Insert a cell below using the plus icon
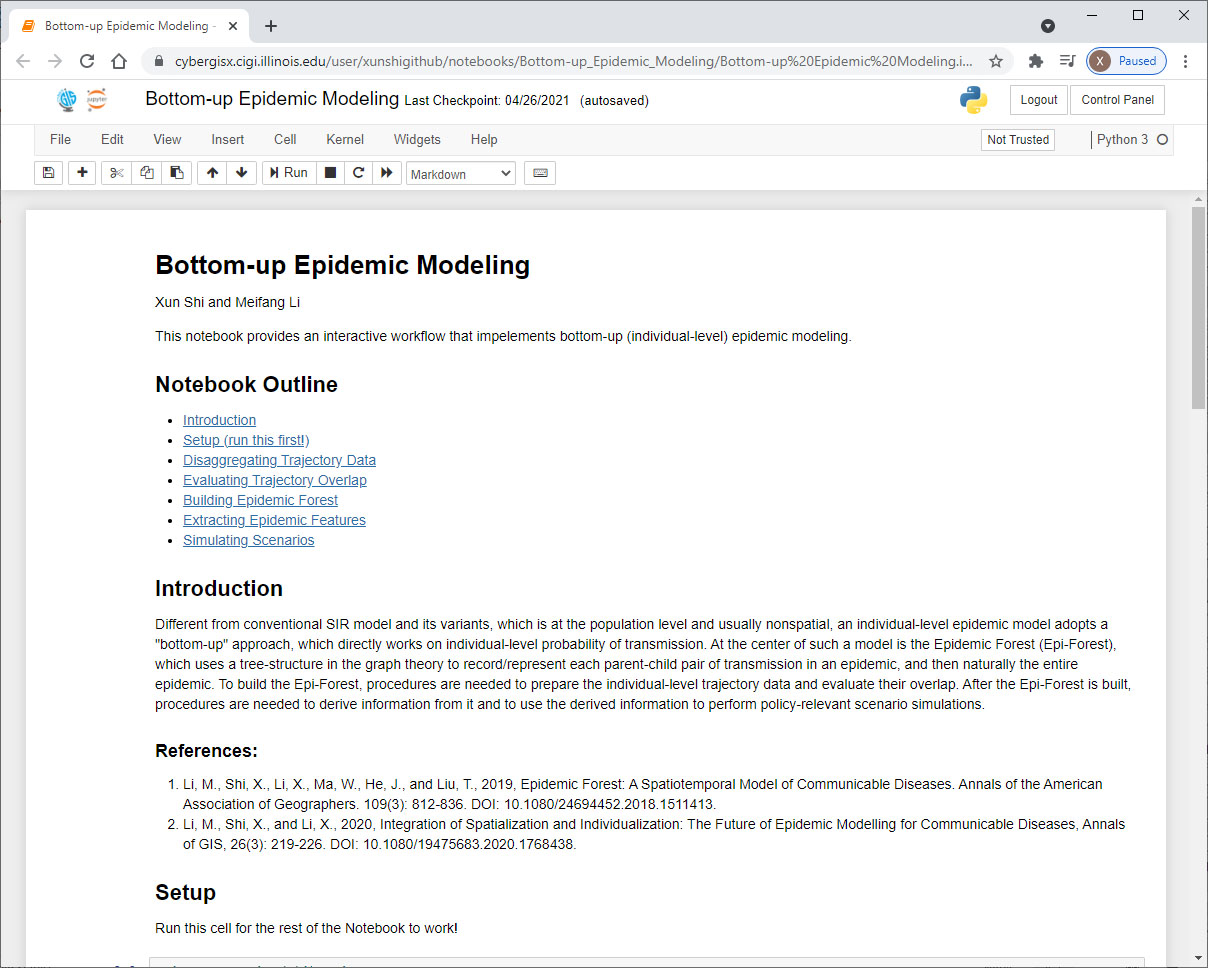This screenshot has height=968, width=1208. (x=82, y=173)
